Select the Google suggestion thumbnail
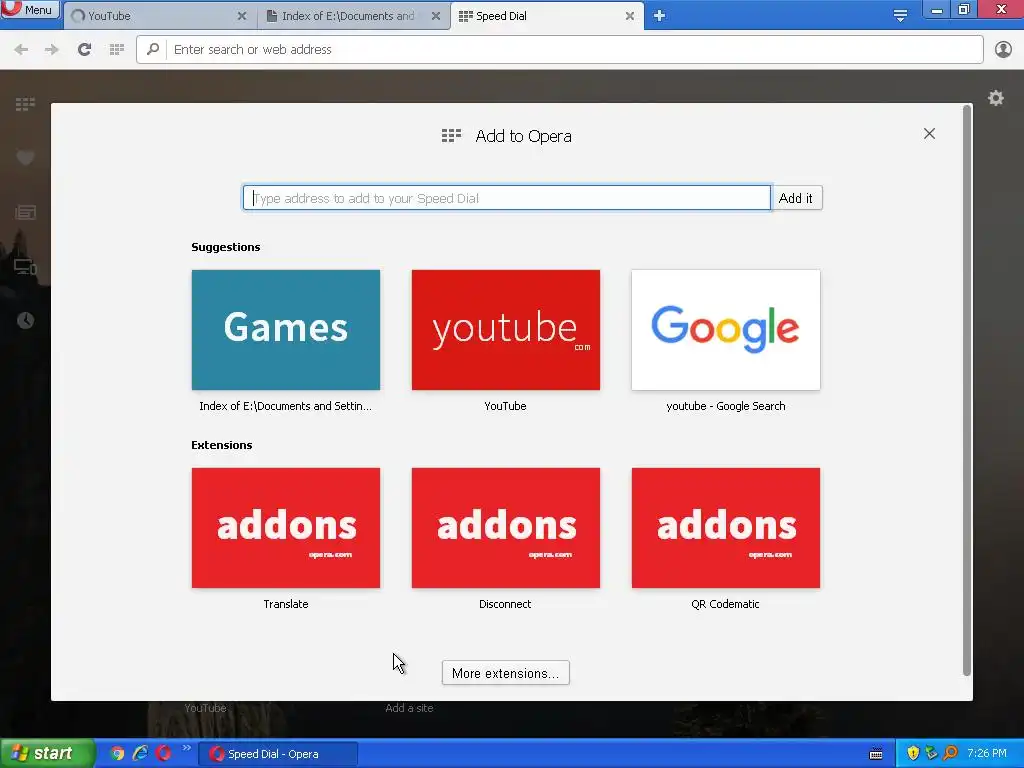This screenshot has height=768, width=1024. 726,330
